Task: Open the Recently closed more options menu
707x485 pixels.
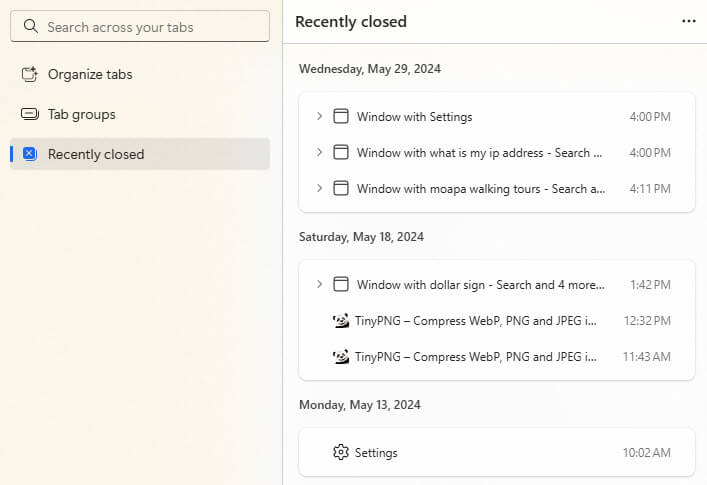Action: click(688, 21)
